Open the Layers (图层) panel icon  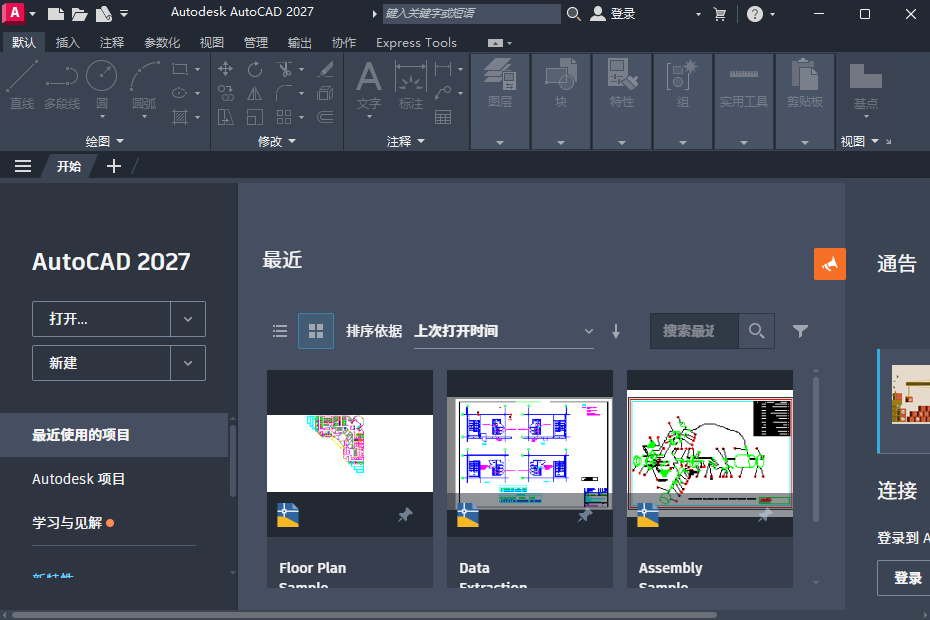[x=499, y=77]
